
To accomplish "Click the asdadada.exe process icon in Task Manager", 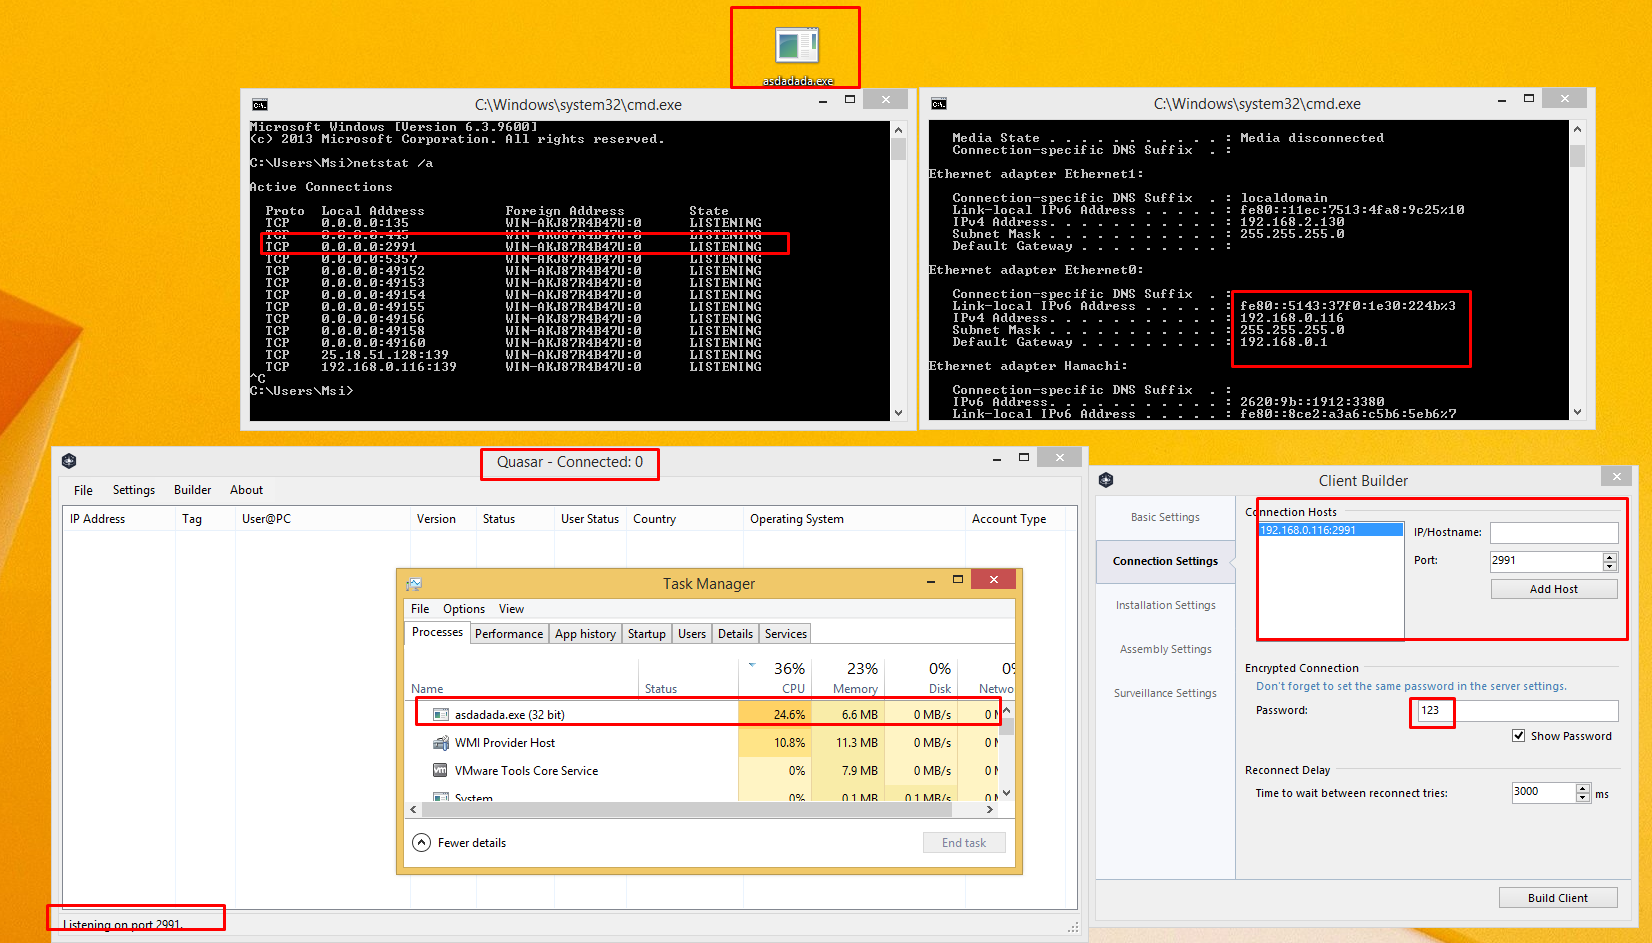I will (440, 714).
